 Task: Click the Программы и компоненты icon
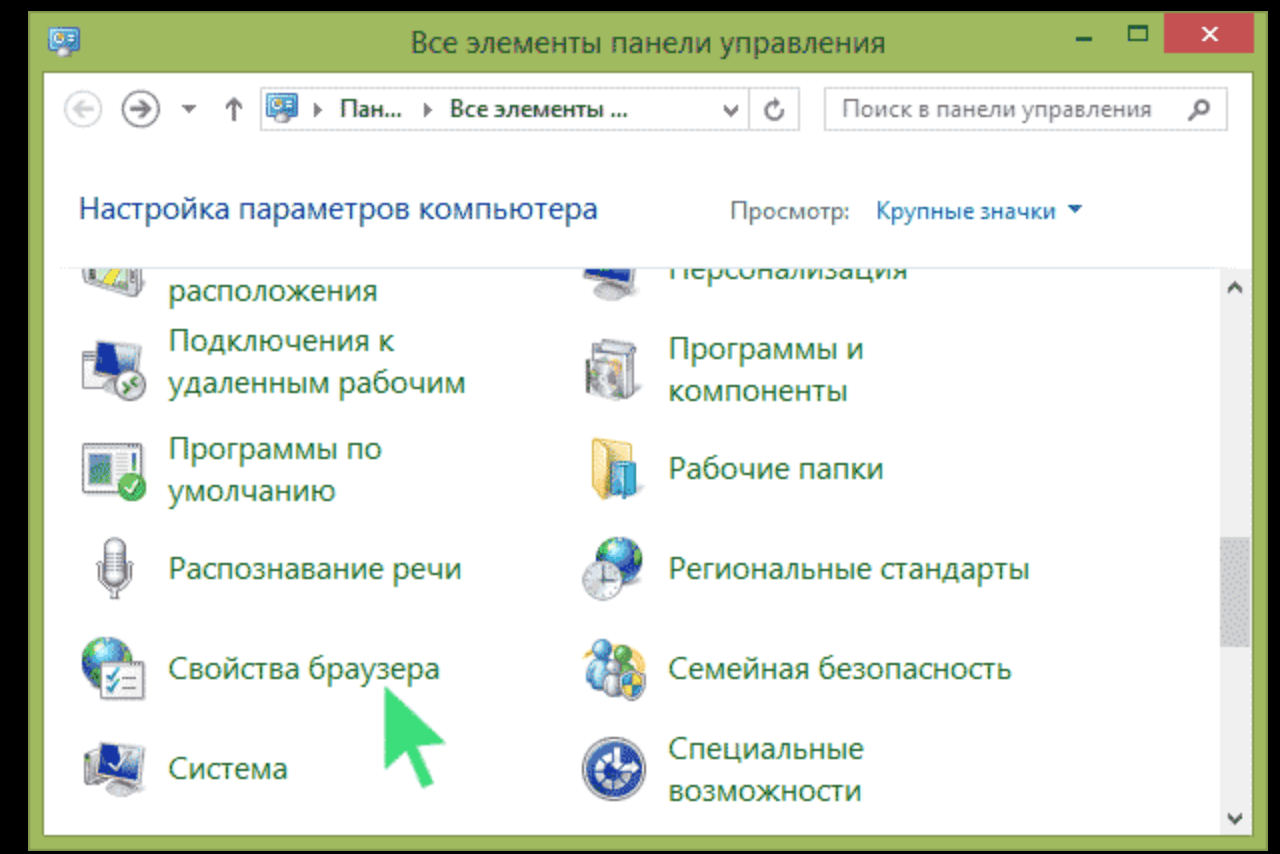point(611,370)
